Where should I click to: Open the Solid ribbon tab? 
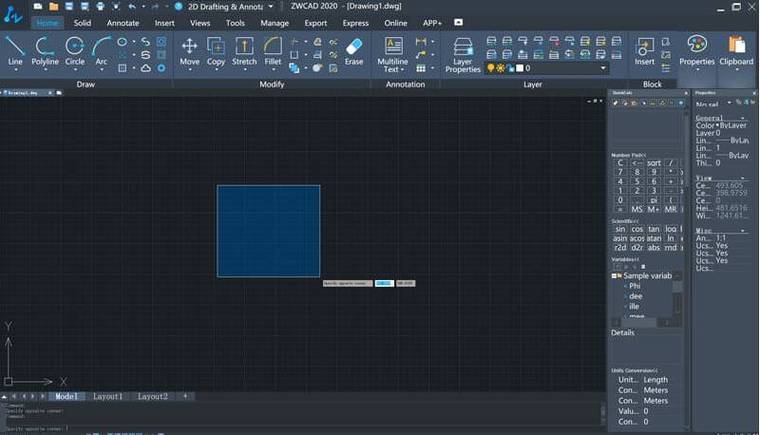click(x=82, y=23)
